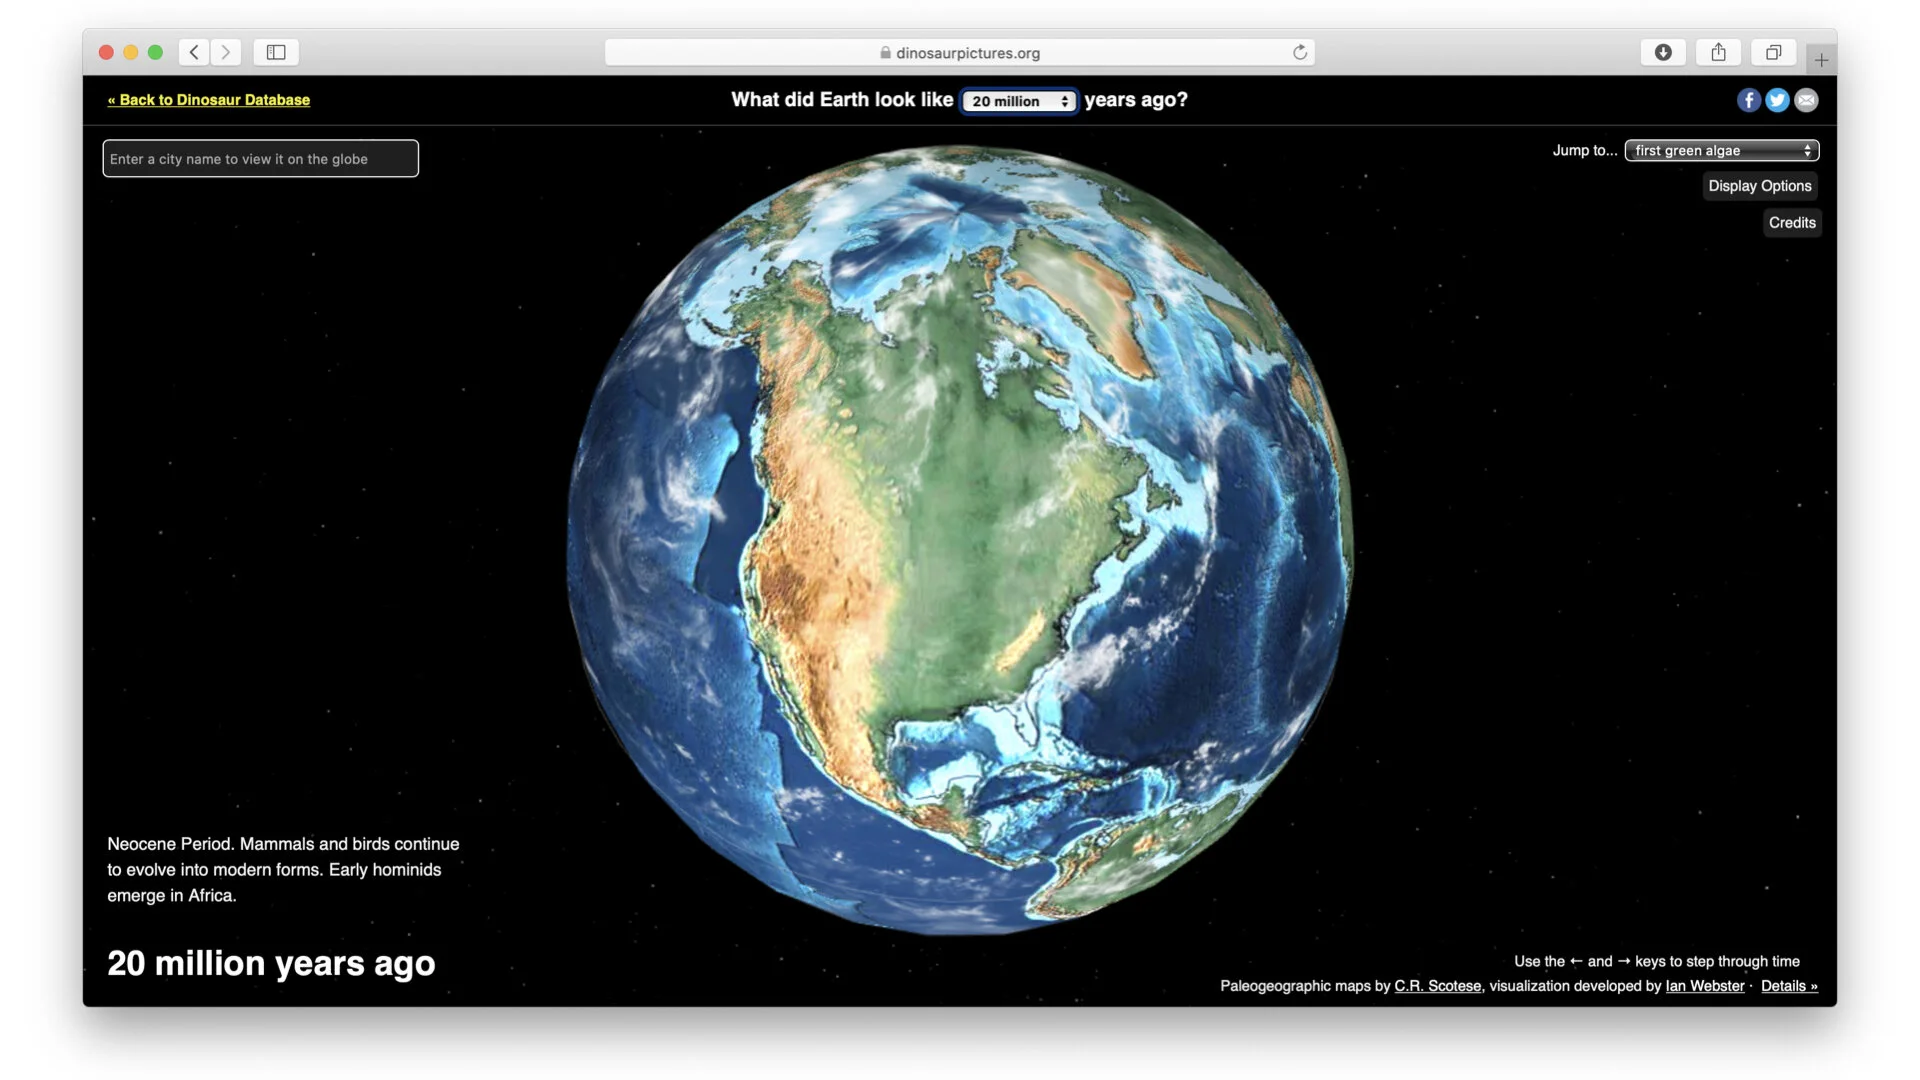
Task: Click the Safari back arrow
Action: (x=194, y=52)
